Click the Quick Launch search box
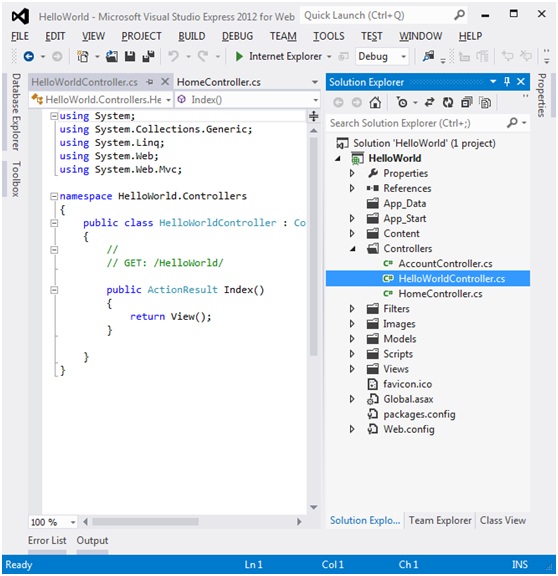Screen dimensions: 558x576 377,15
